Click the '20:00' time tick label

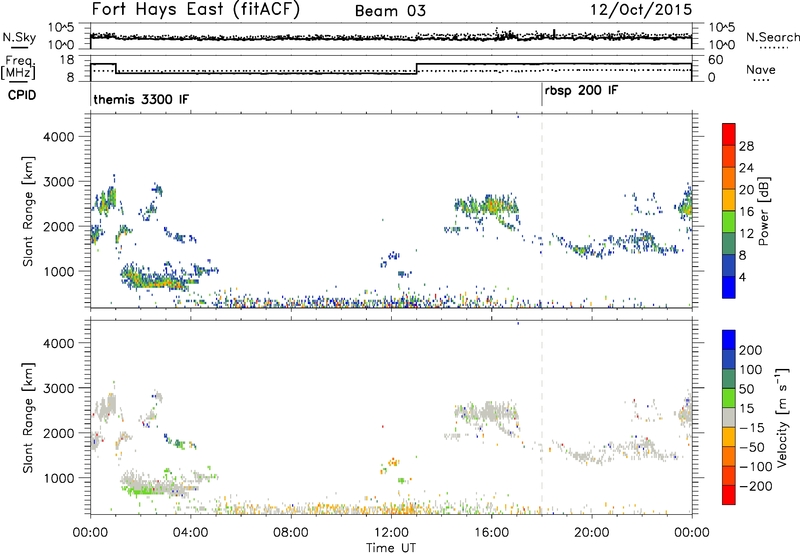[592, 533]
